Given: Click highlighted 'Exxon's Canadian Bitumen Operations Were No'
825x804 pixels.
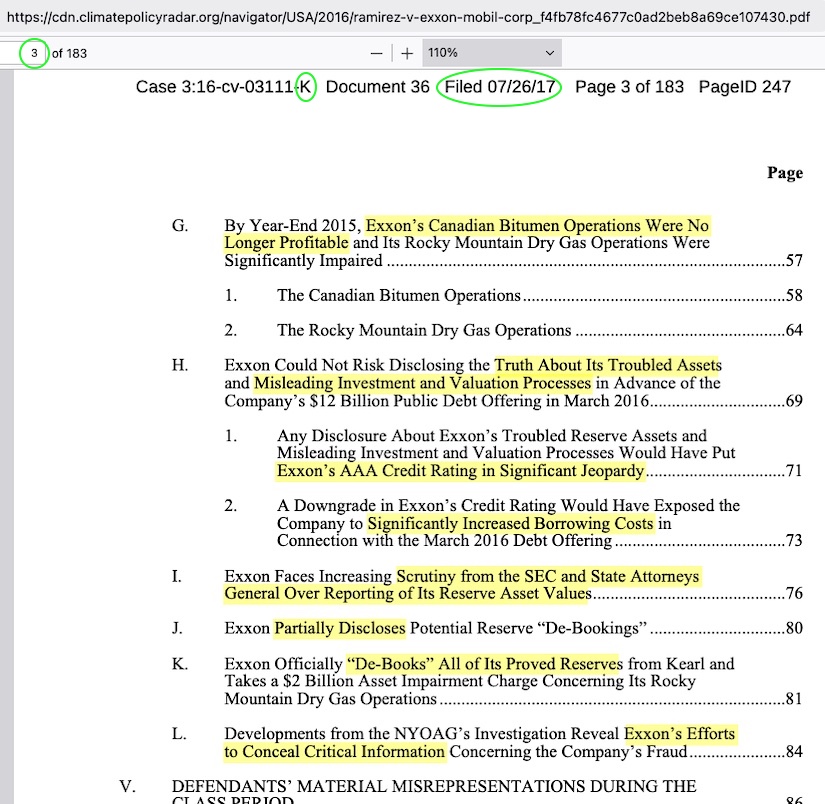Looking at the screenshot, I should (x=537, y=226).
